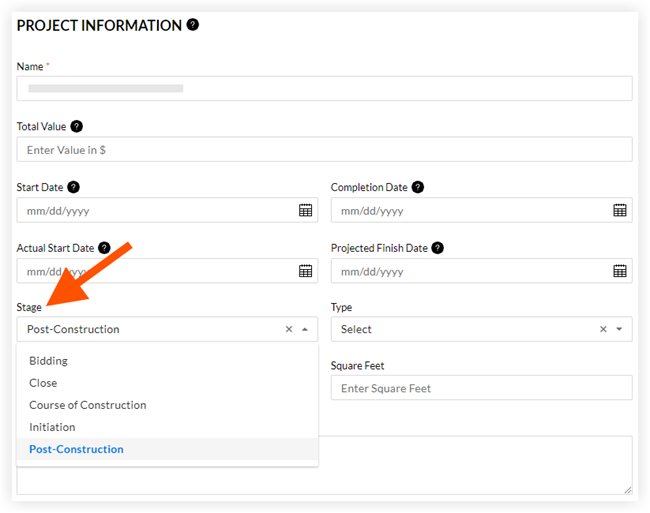Open the Actual Start Date calendar picker
650x513 pixels.
click(x=305, y=271)
